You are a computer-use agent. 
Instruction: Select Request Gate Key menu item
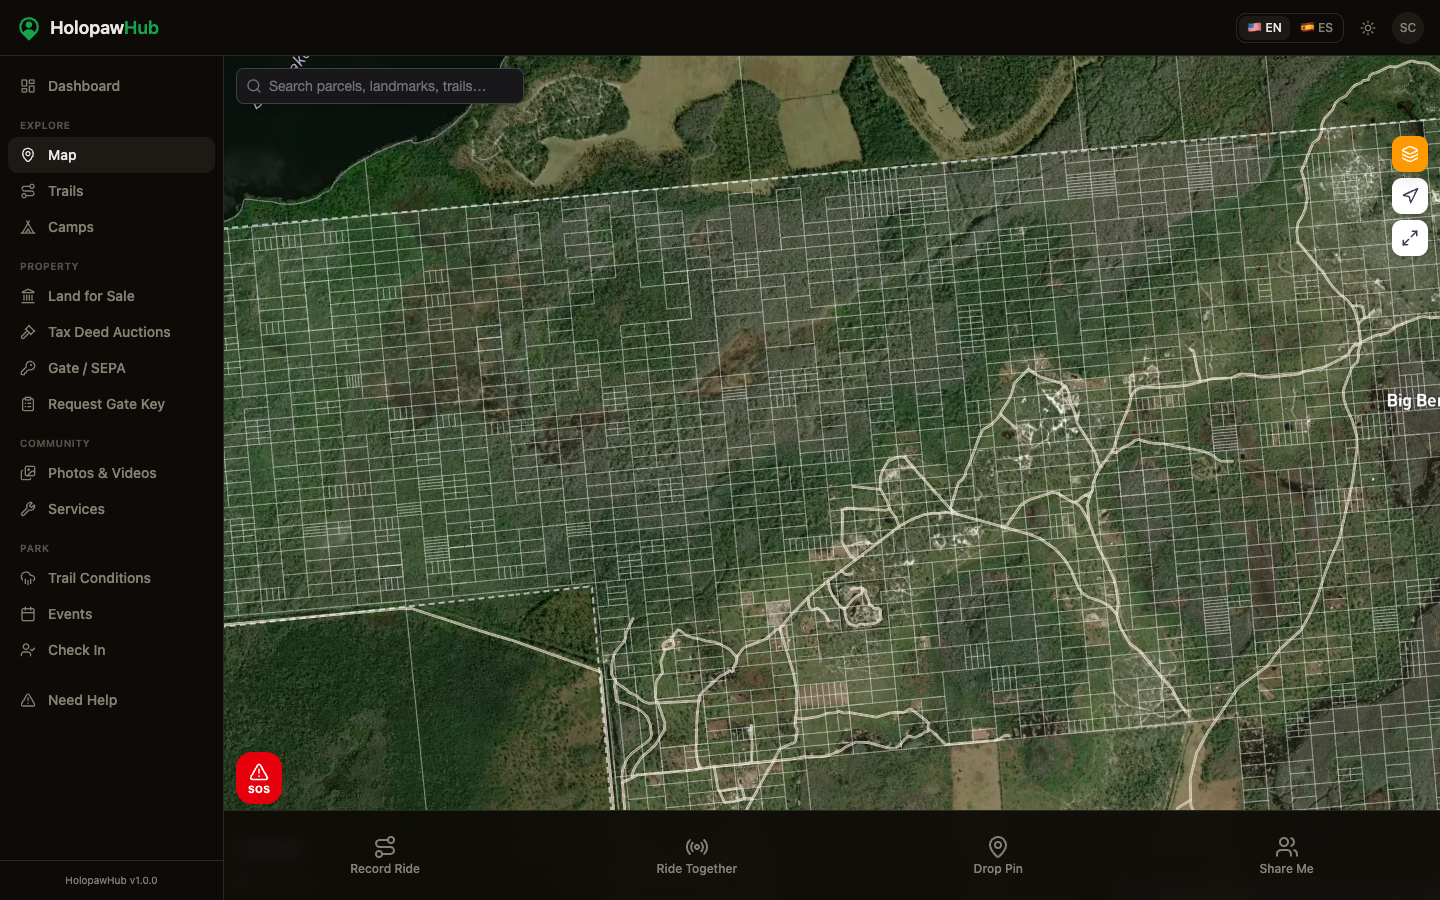tap(106, 404)
